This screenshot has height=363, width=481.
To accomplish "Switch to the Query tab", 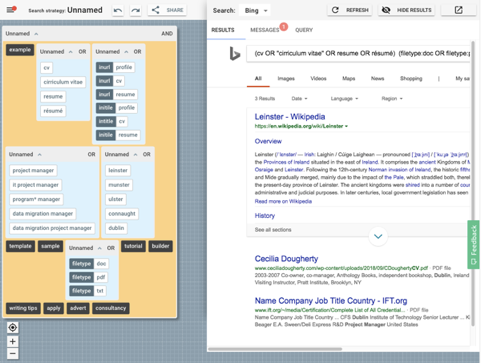I will (304, 30).
